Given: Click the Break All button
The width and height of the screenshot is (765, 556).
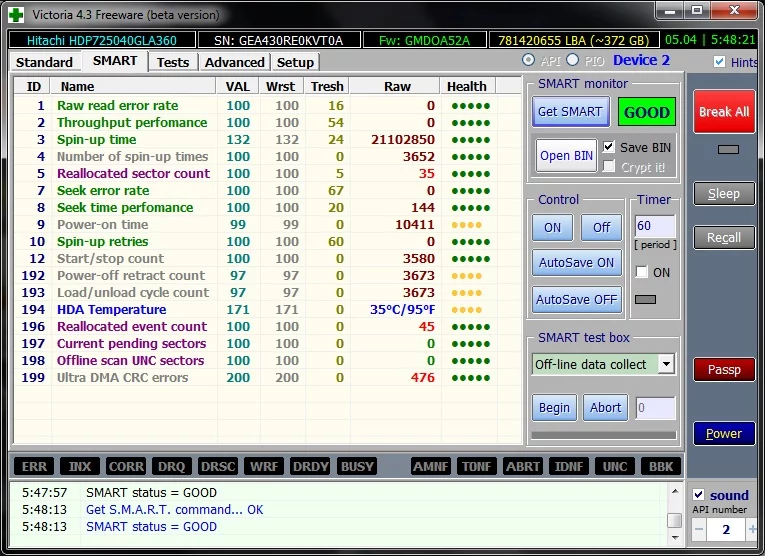Looking at the screenshot, I should [x=724, y=112].
